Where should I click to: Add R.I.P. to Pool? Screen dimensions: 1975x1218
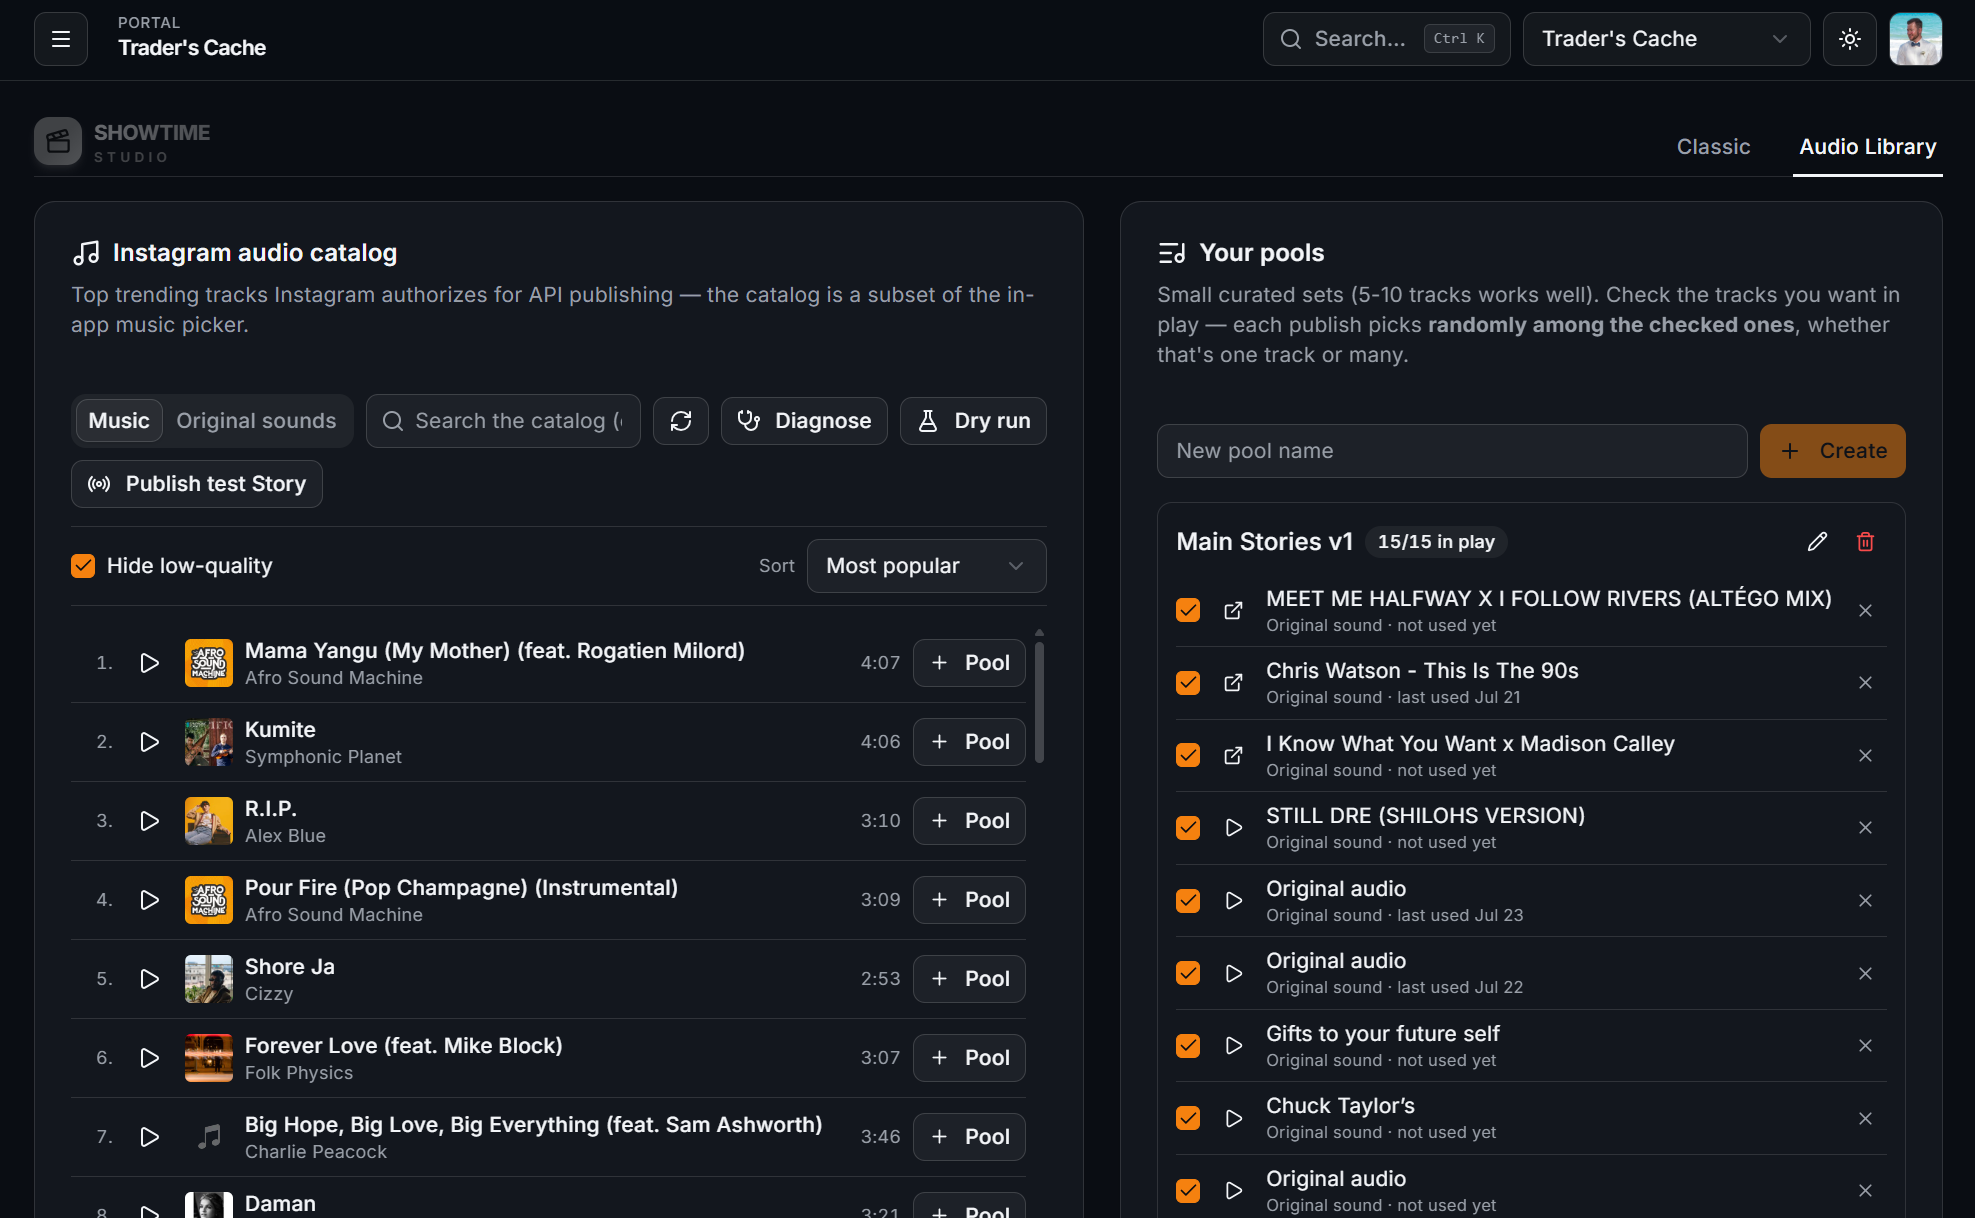coord(969,821)
